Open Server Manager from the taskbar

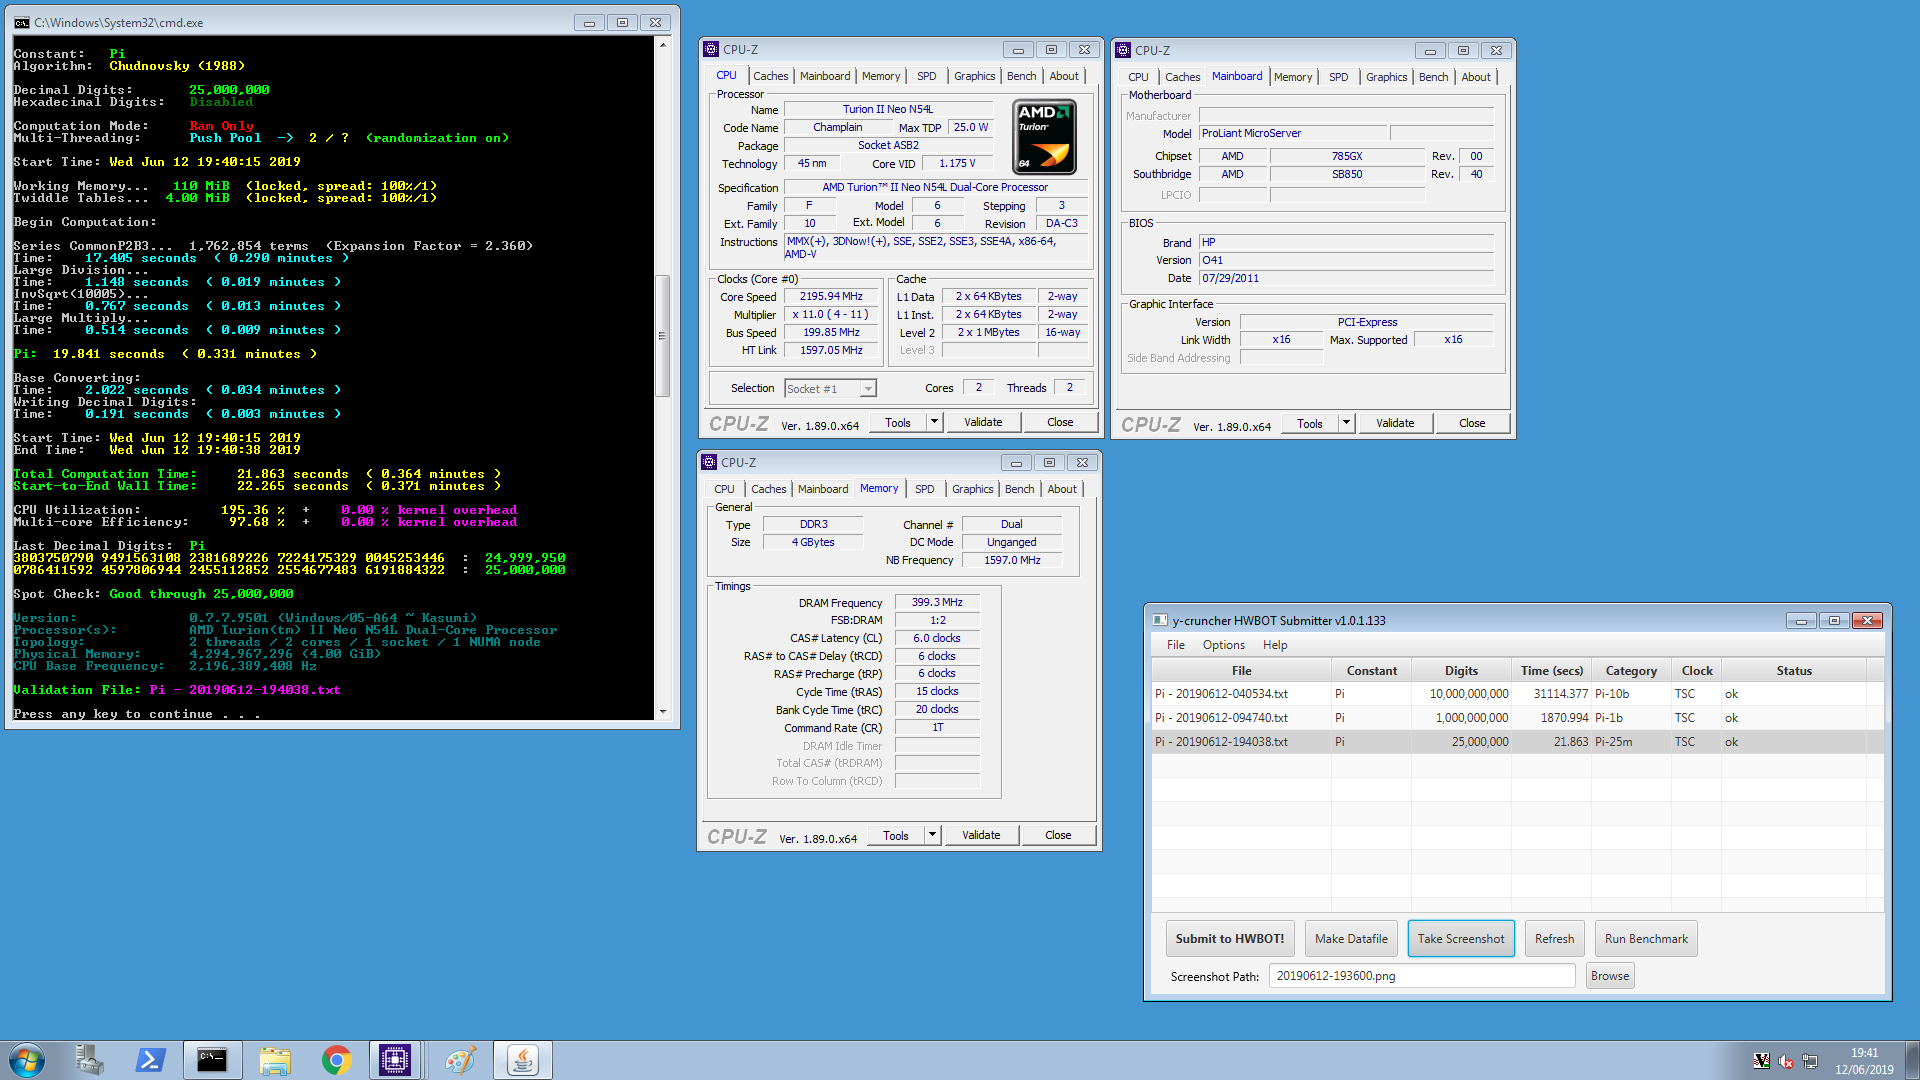pos(89,1060)
